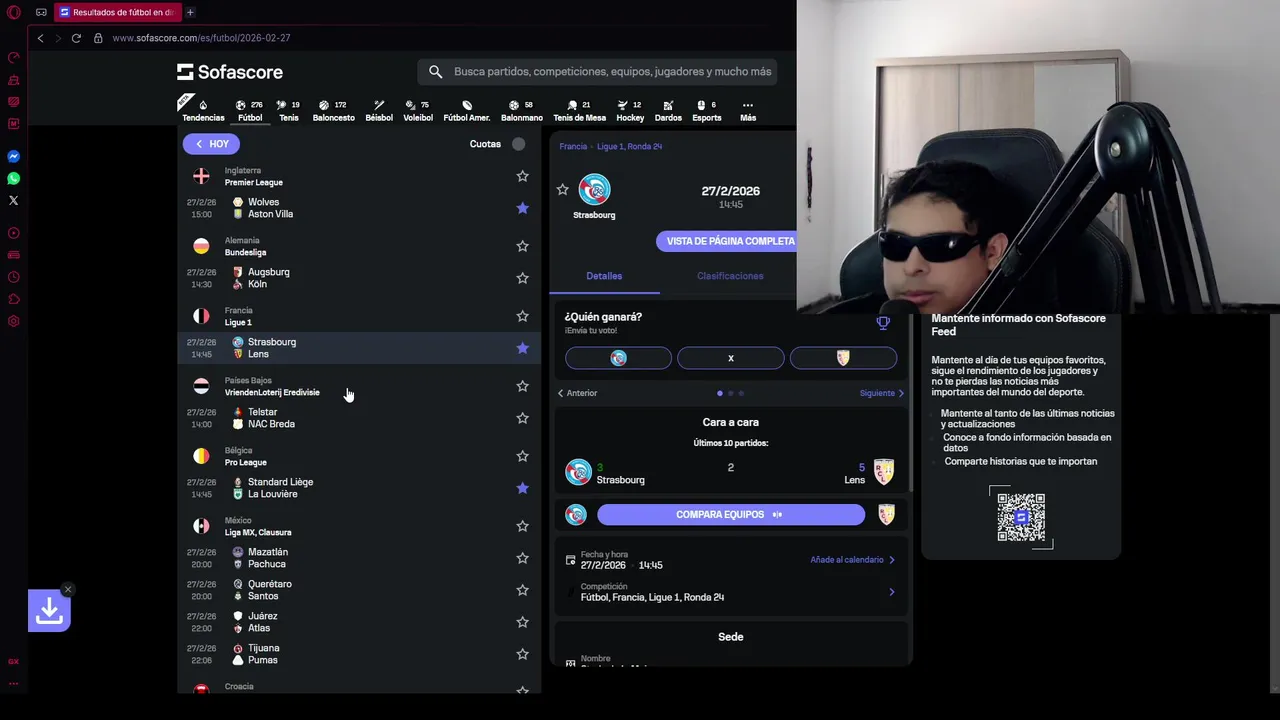Select the Esports sport tab

707,110
